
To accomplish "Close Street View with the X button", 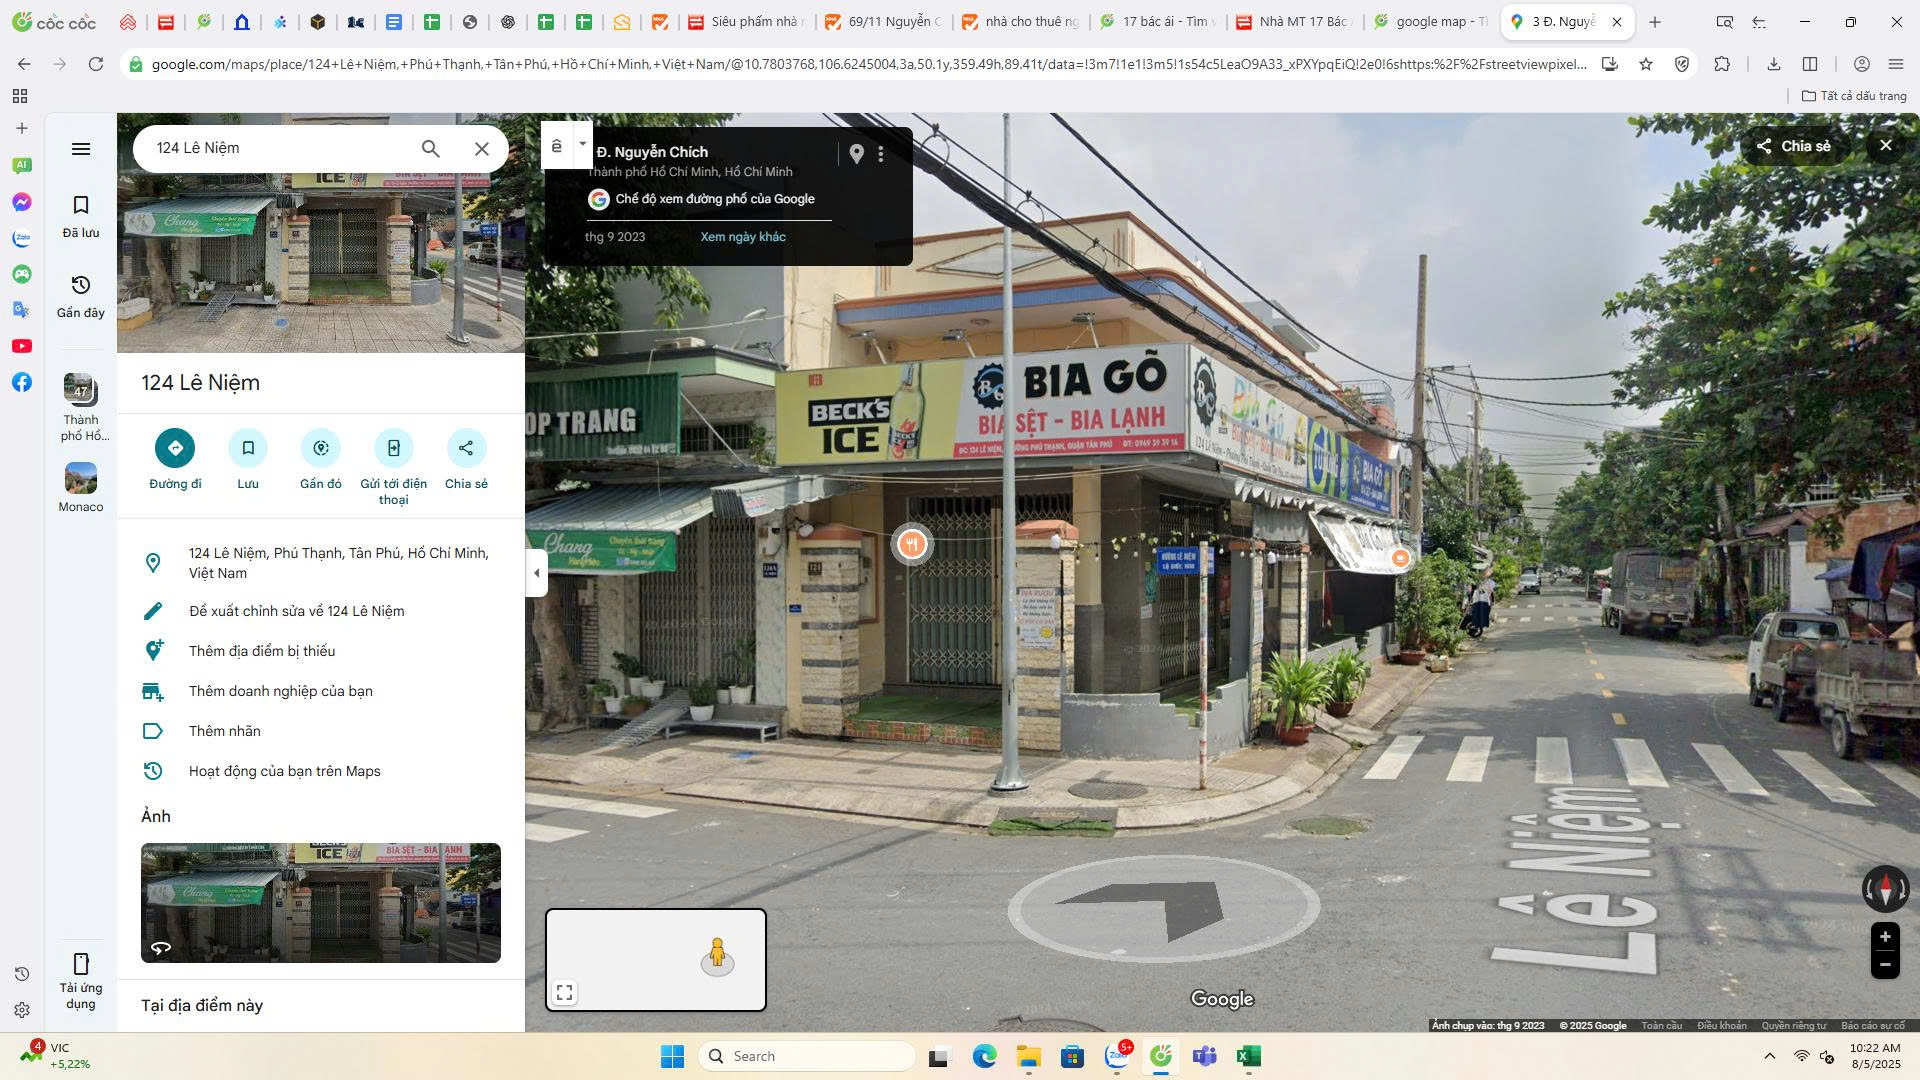I will pyautogui.click(x=1886, y=146).
